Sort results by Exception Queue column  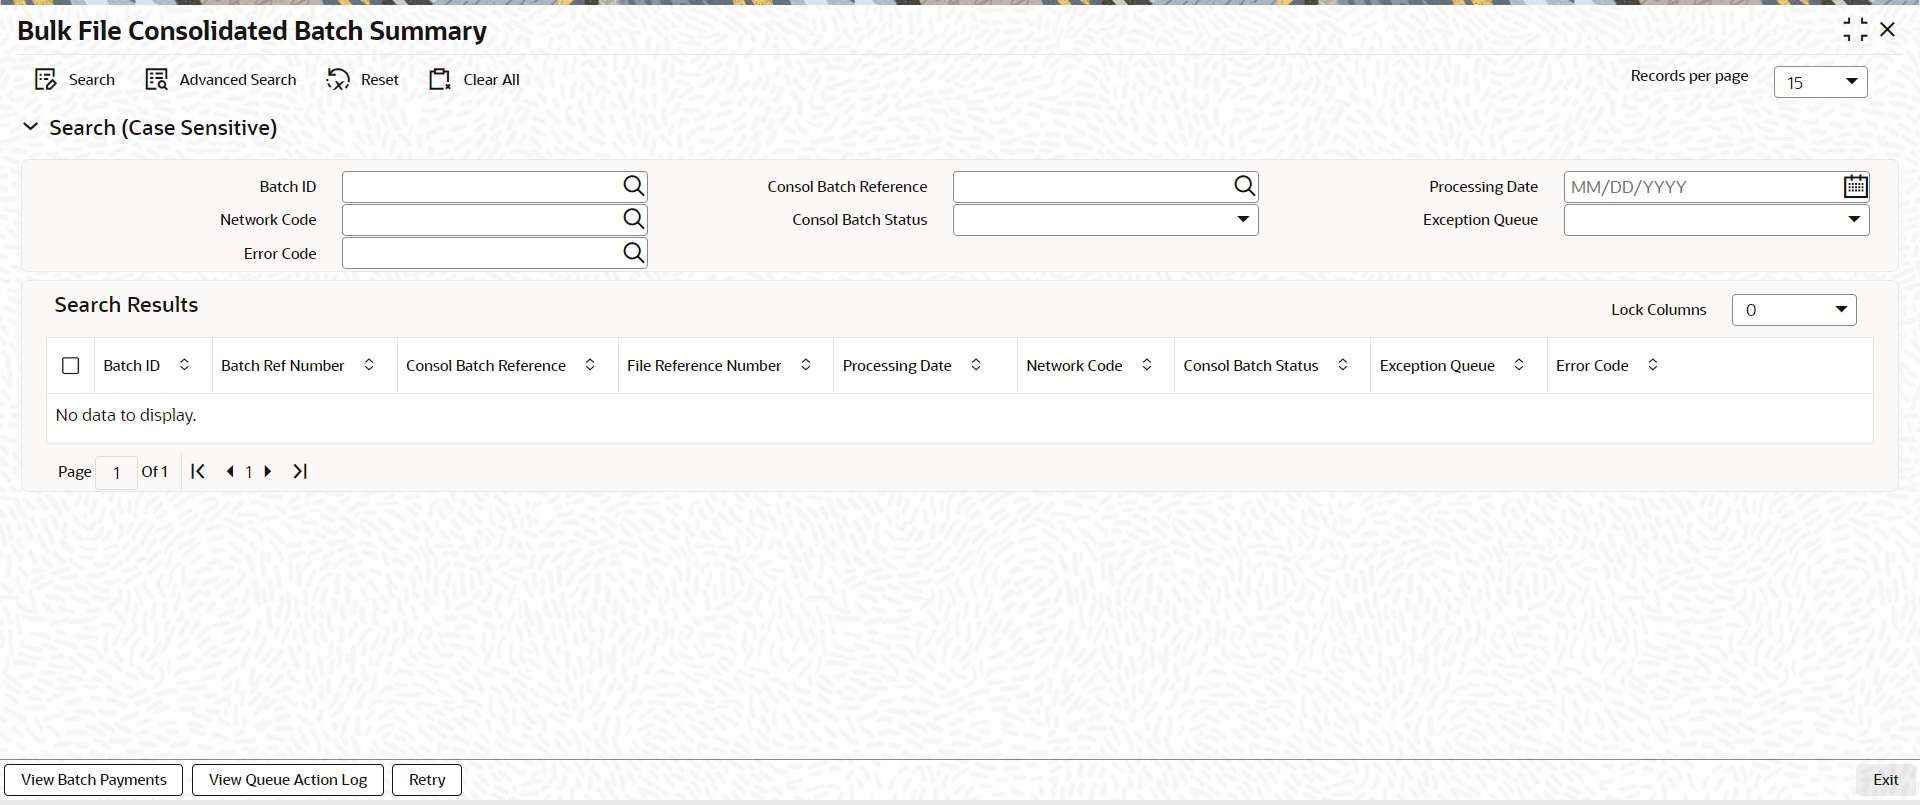click(1519, 365)
